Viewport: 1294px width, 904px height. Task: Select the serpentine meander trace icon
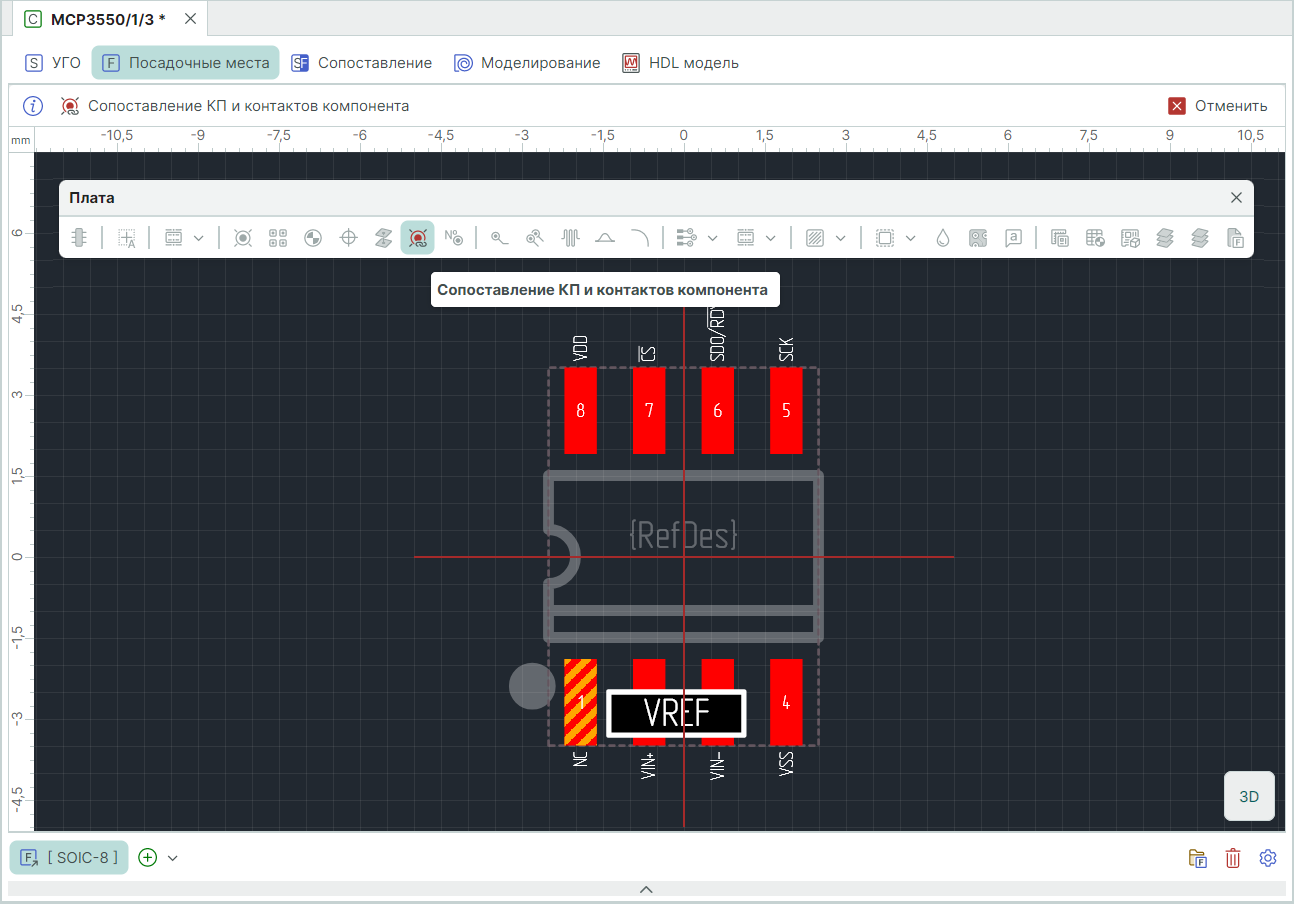point(570,238)
